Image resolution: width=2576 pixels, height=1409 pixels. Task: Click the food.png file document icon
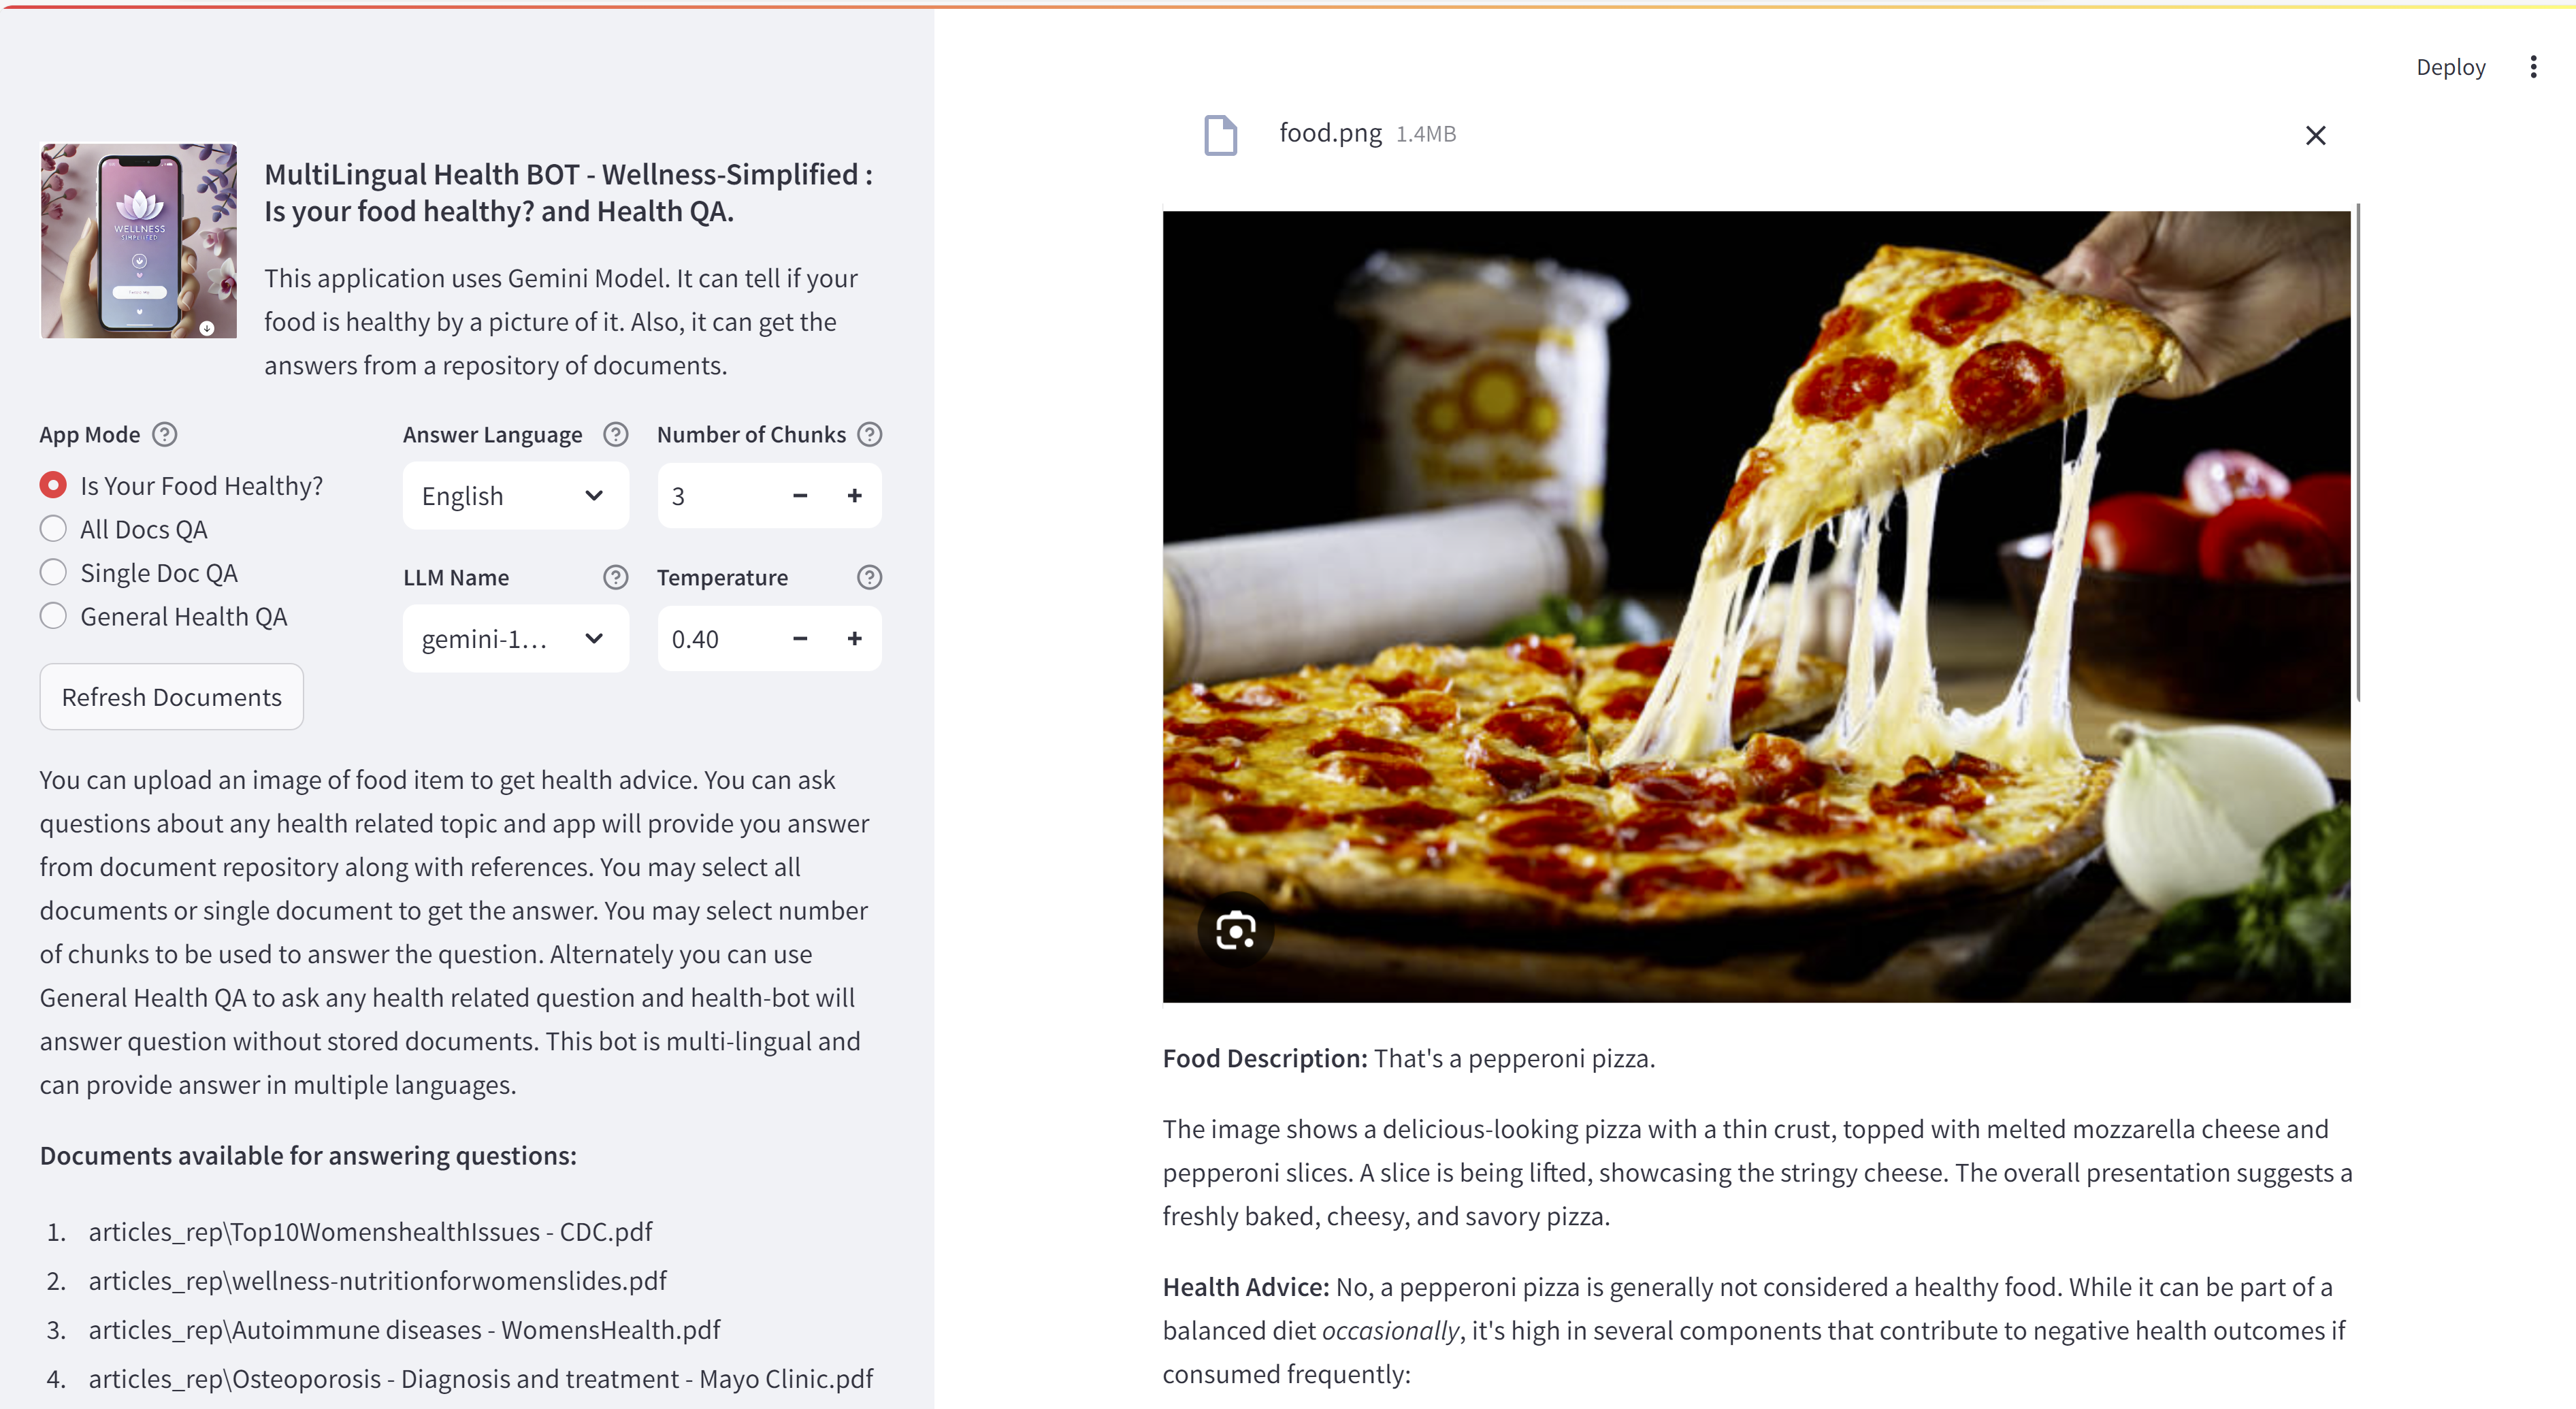[1220, 135]
